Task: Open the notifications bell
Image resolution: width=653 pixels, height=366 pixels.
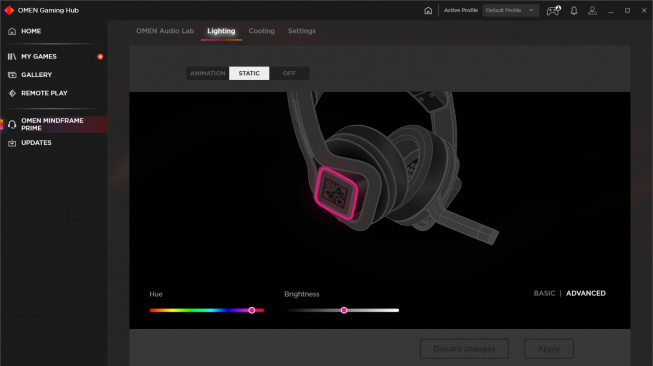Action: point(574,10)
